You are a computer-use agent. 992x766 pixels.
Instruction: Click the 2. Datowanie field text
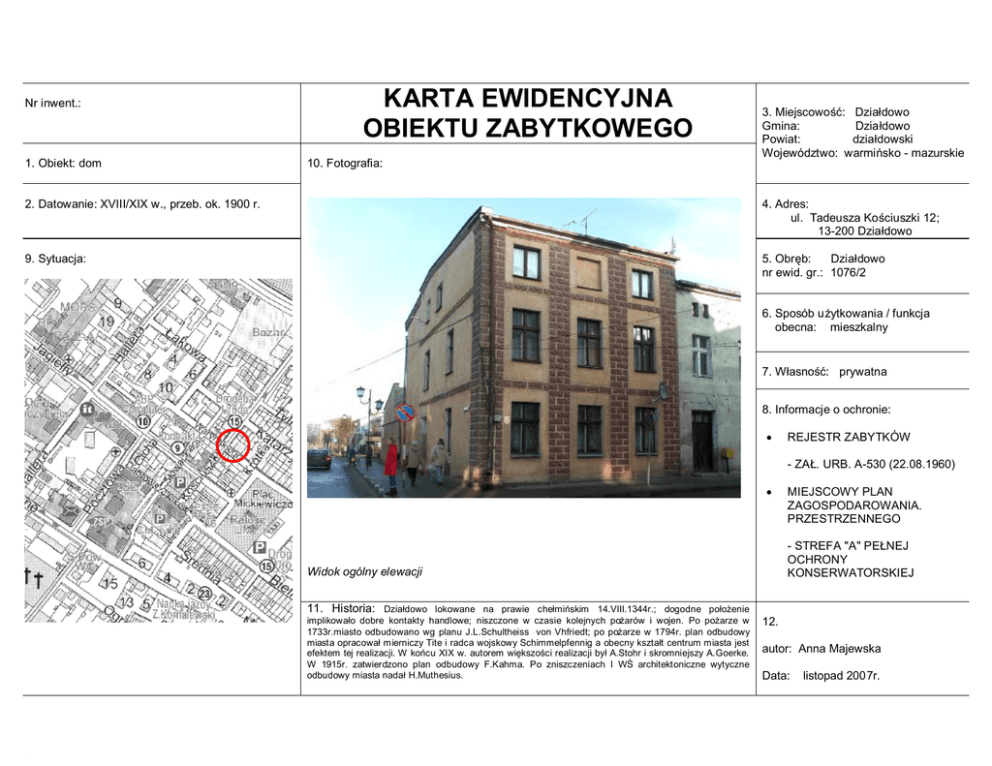point(143,204)
